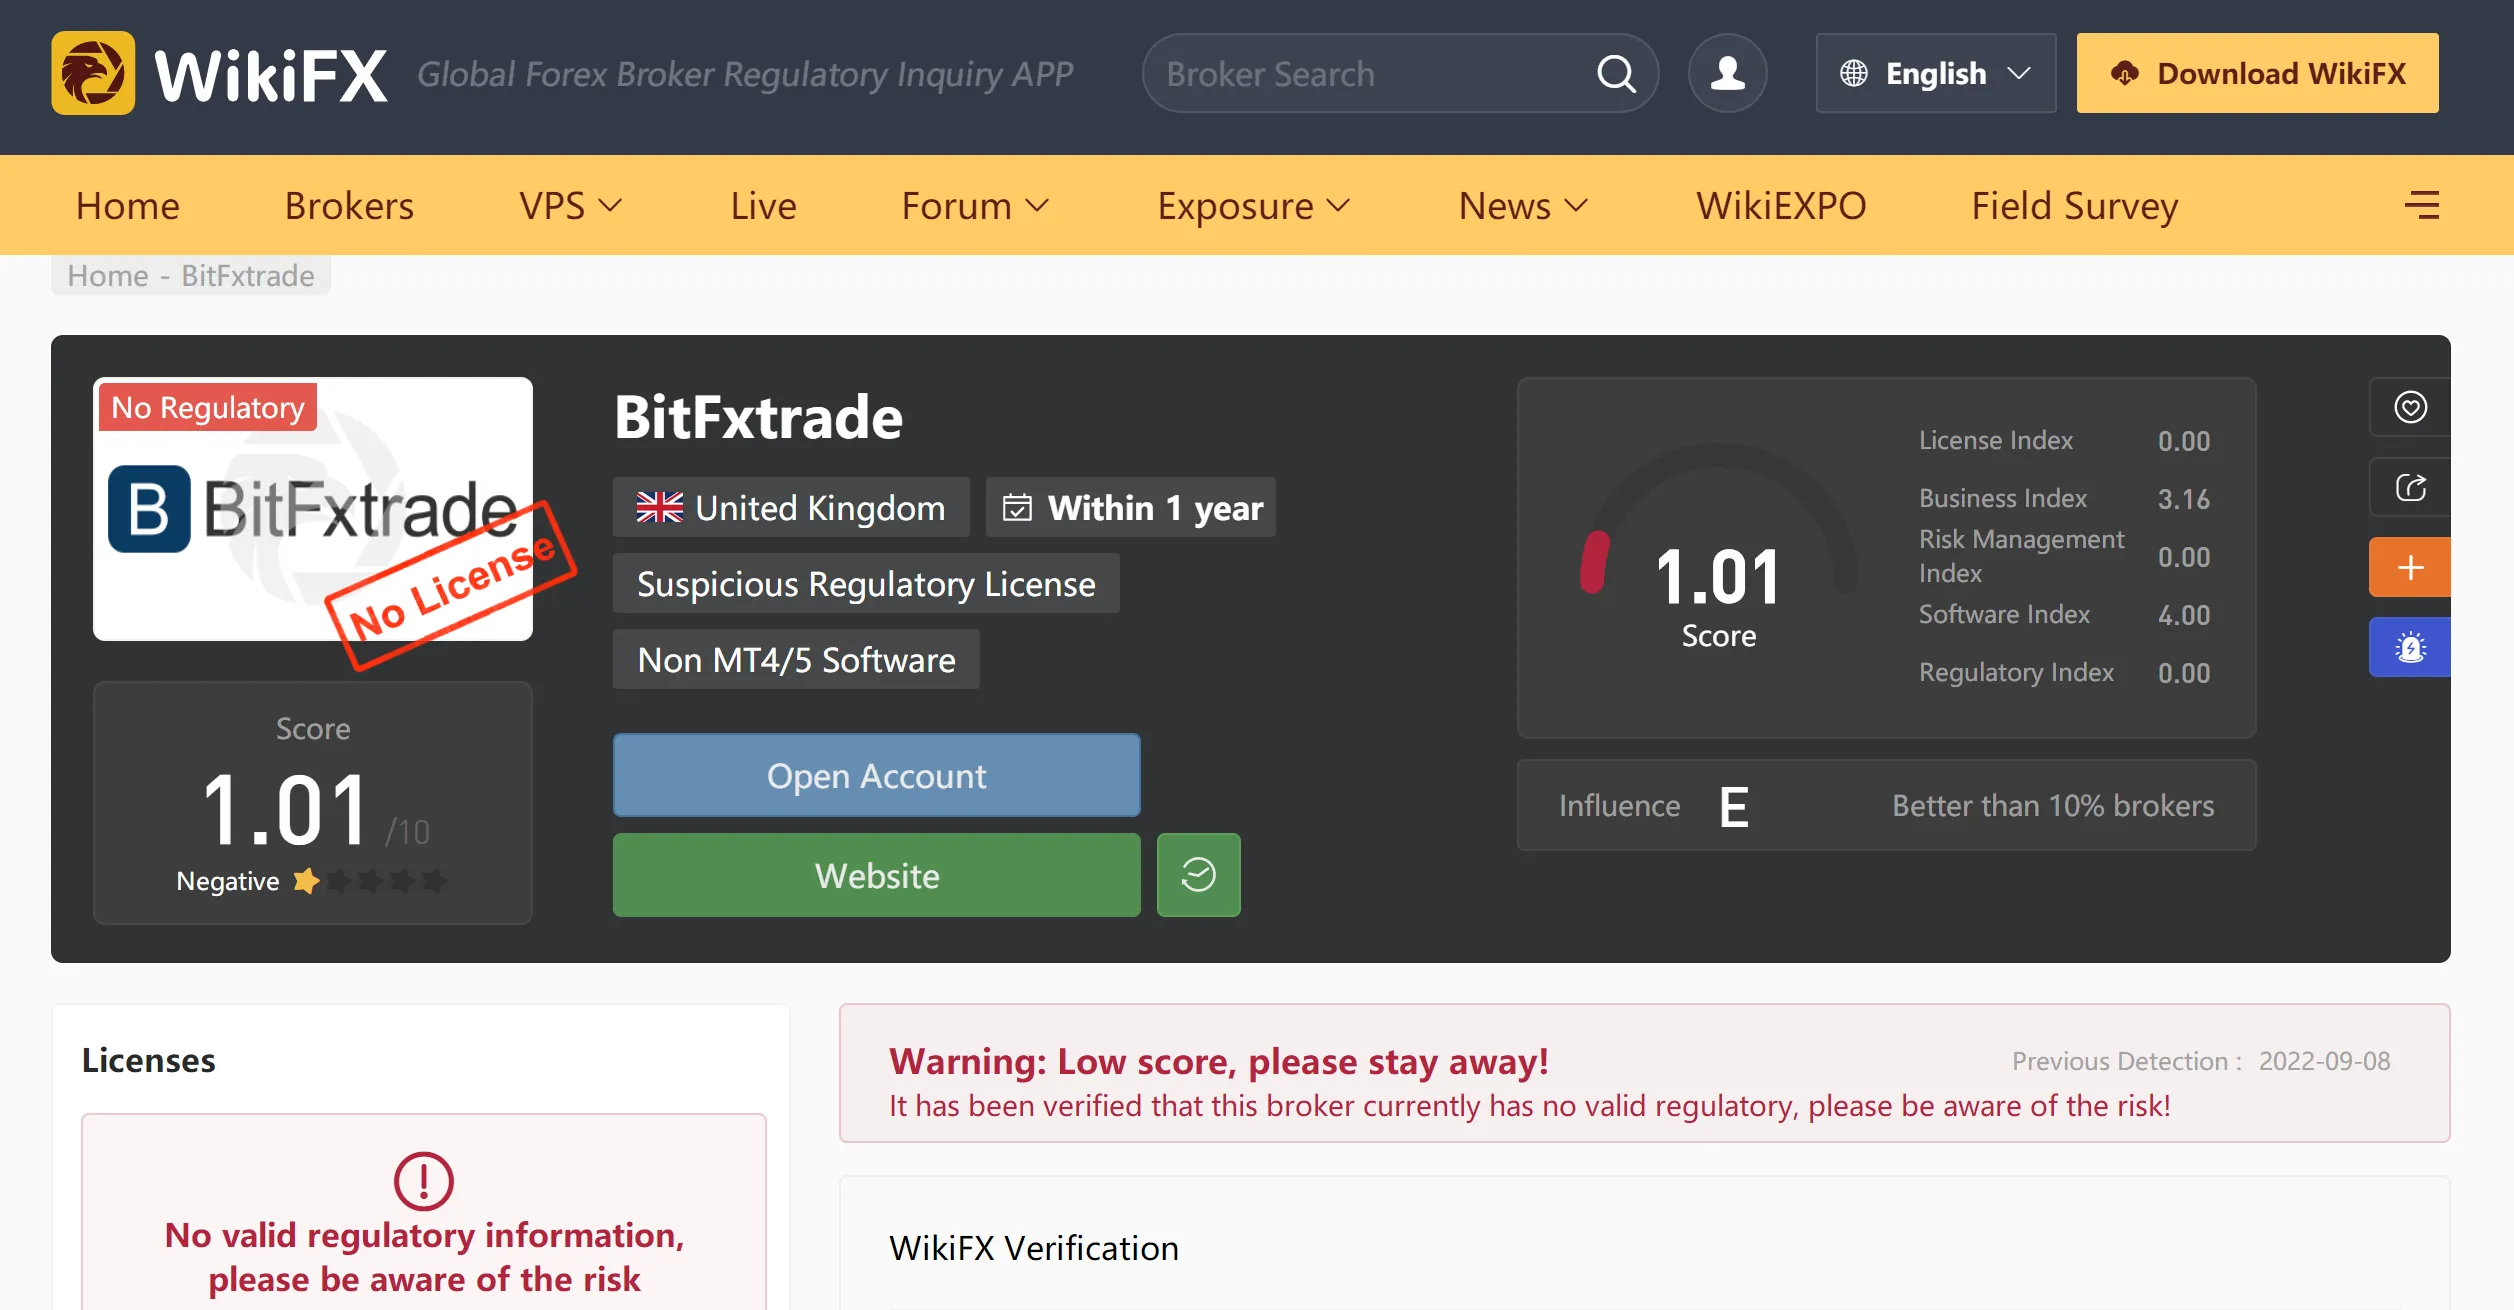The width and height of the screenshot is (2514, 1310).
Task: Click the United Kingdom country tag
Action: tap(791, 507)
